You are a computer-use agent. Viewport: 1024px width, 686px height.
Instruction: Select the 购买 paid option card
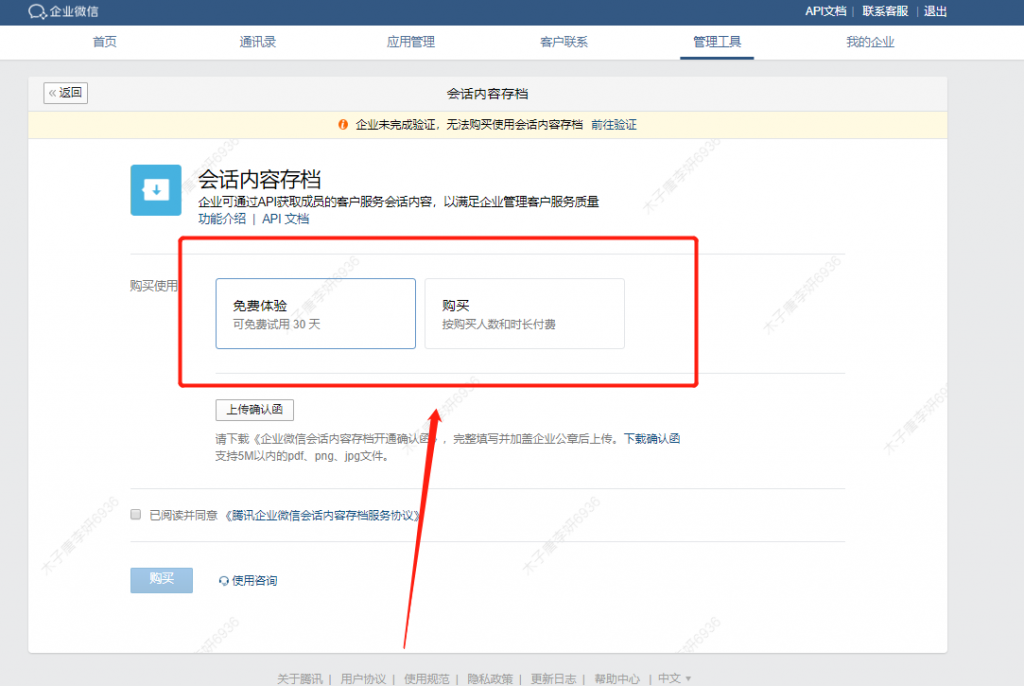pyautogui.click(x=524, y=313)
